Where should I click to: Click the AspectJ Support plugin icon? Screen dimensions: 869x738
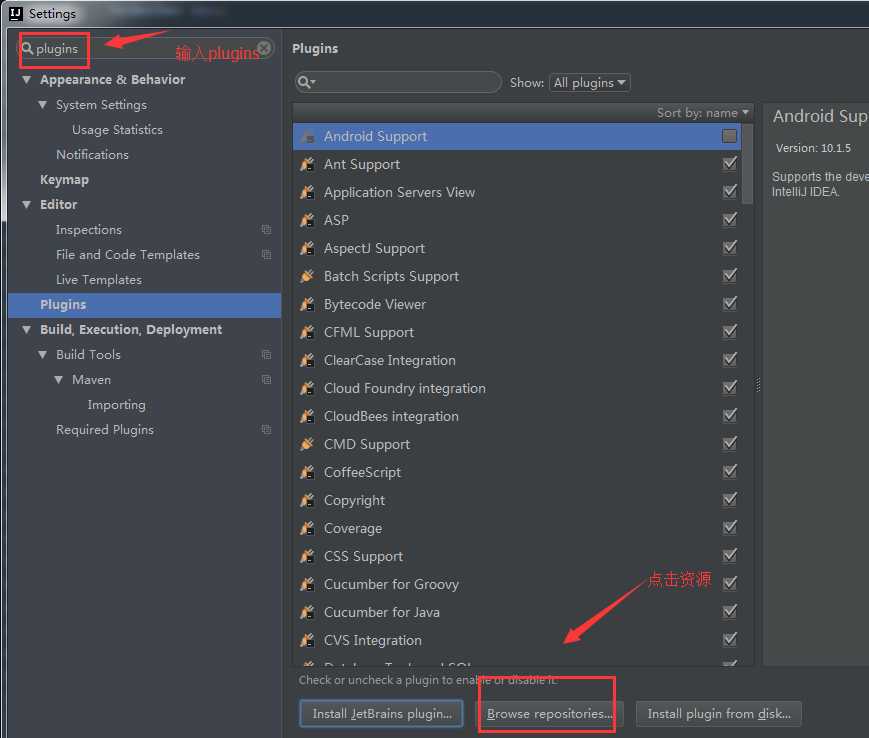[307, 248]
